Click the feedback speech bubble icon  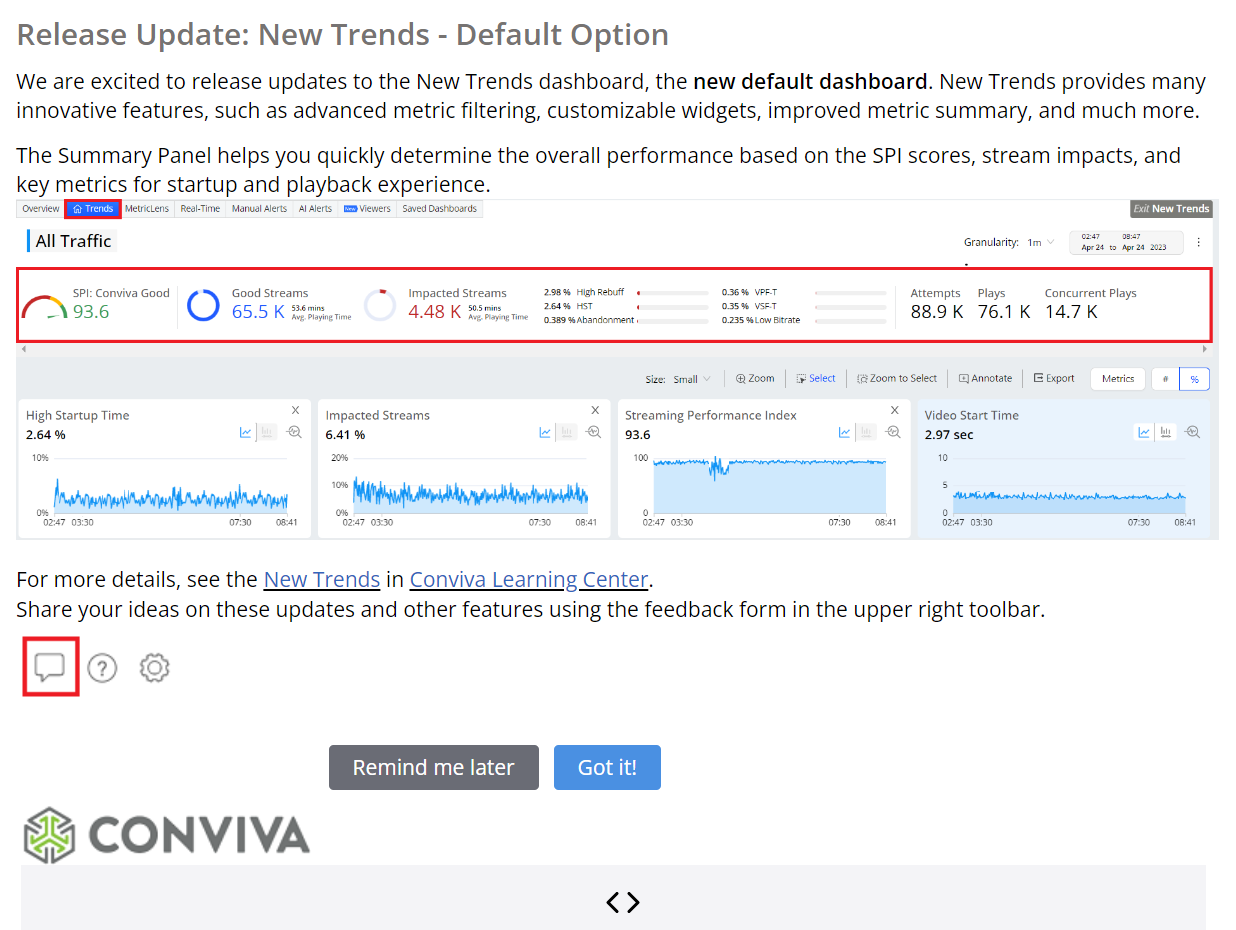(50, 667)
